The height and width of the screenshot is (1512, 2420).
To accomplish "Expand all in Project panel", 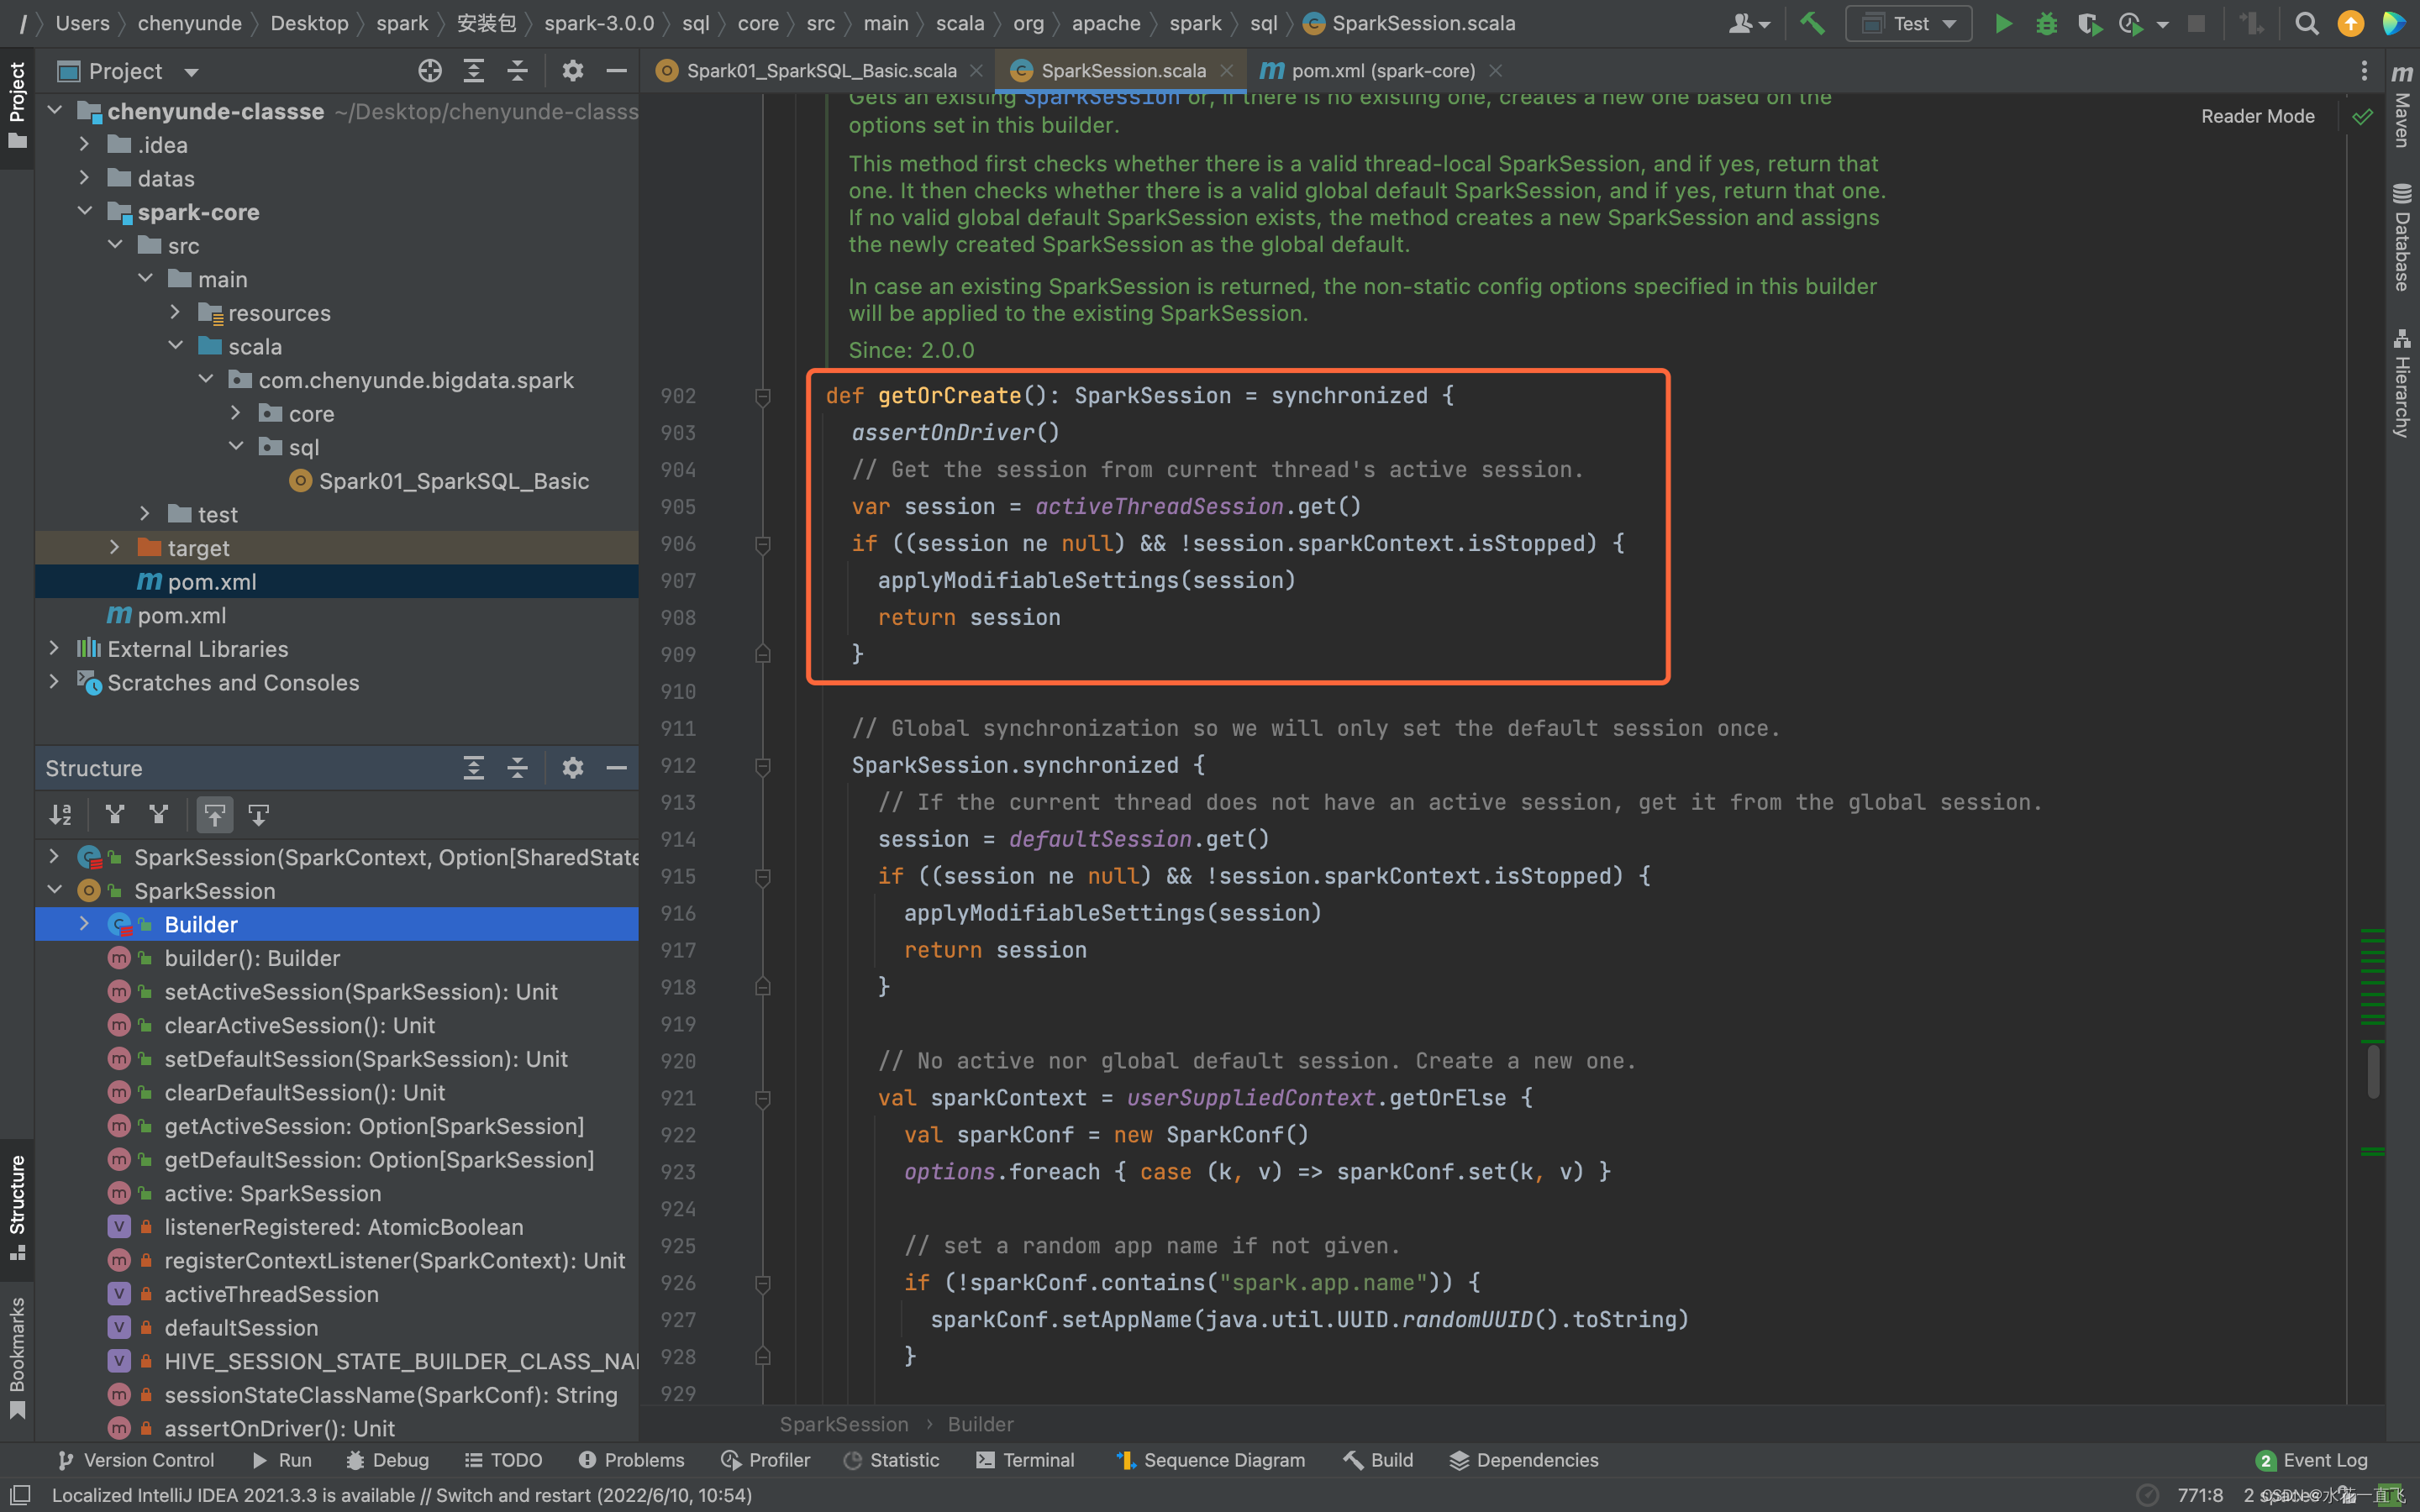I will [x=474, y=71].
